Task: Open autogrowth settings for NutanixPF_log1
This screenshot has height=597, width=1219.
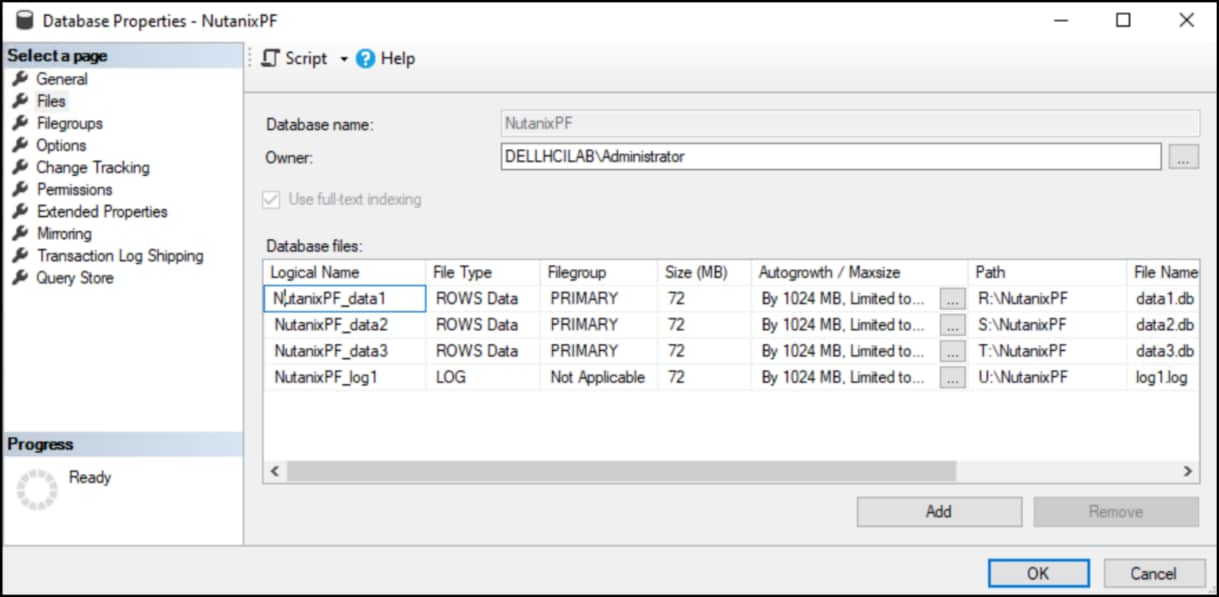Action: point(952,376)
